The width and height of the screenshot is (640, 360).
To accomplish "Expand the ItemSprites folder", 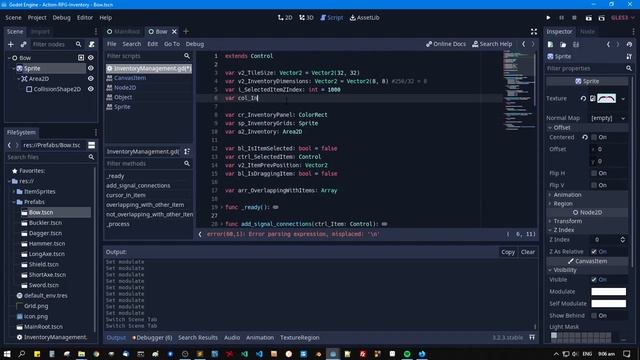I will (13, 191).
